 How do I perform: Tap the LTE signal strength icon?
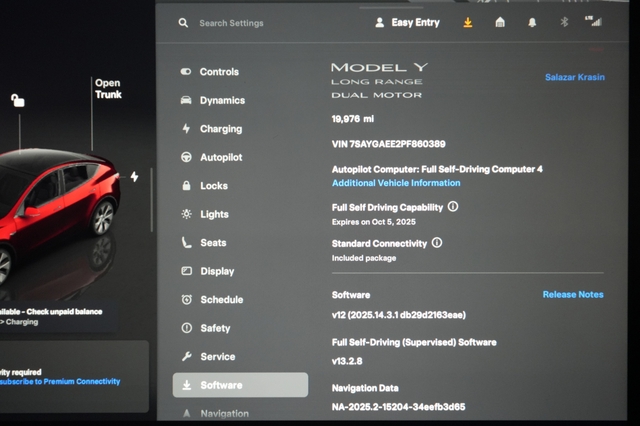coord(593,21)
